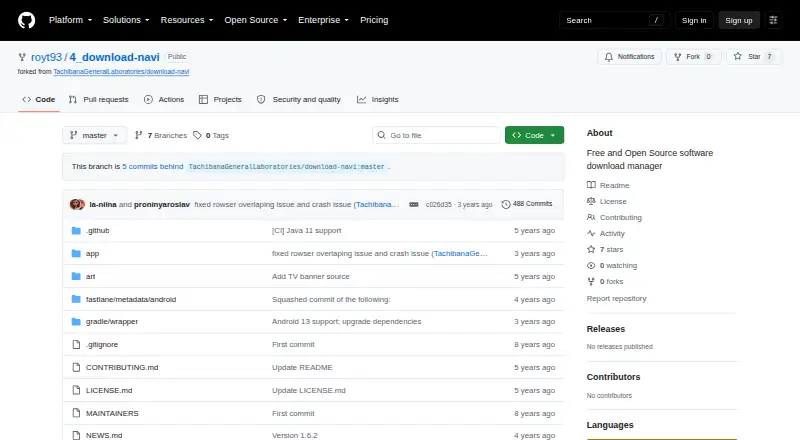Click the GitHub logo icon
This screenshot has height=440, width=800.
(27, 20)
